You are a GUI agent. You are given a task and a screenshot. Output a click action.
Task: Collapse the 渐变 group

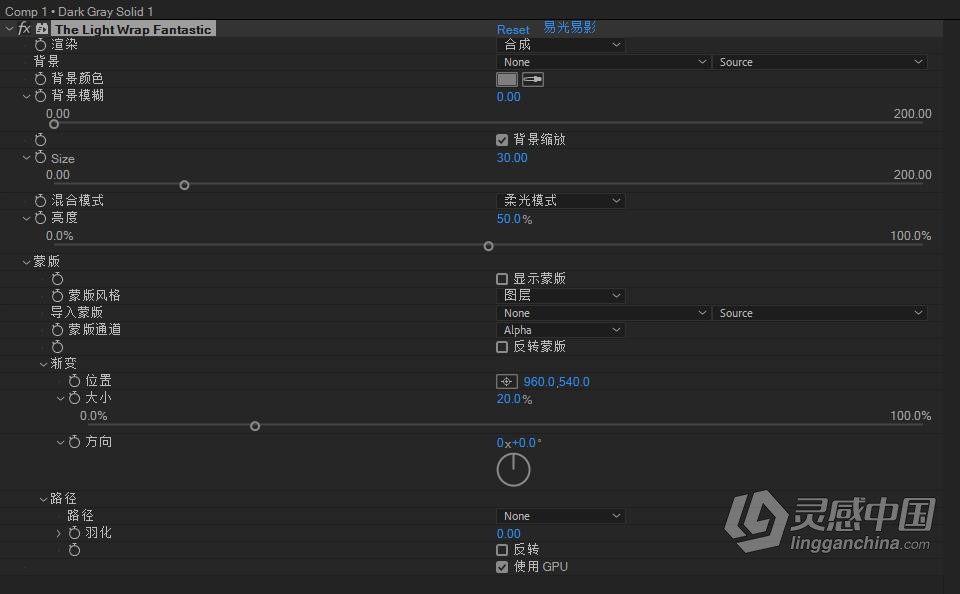click(x=43, y=364)
